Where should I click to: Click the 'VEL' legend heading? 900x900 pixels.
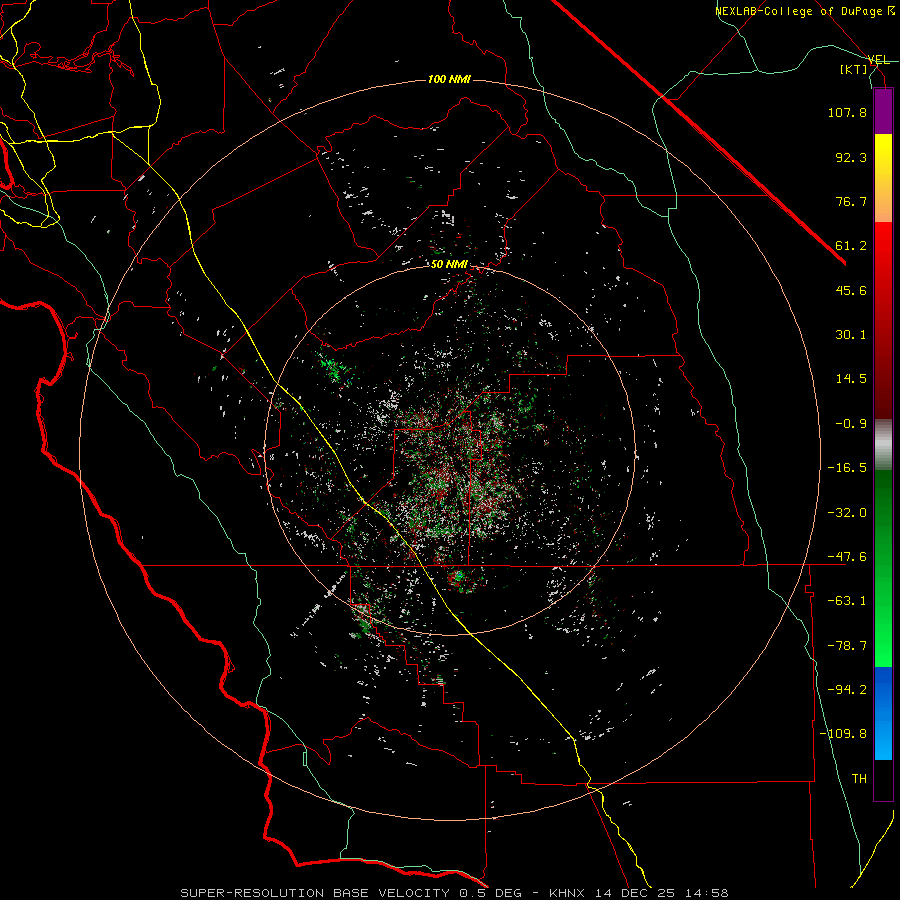[878, 60]
